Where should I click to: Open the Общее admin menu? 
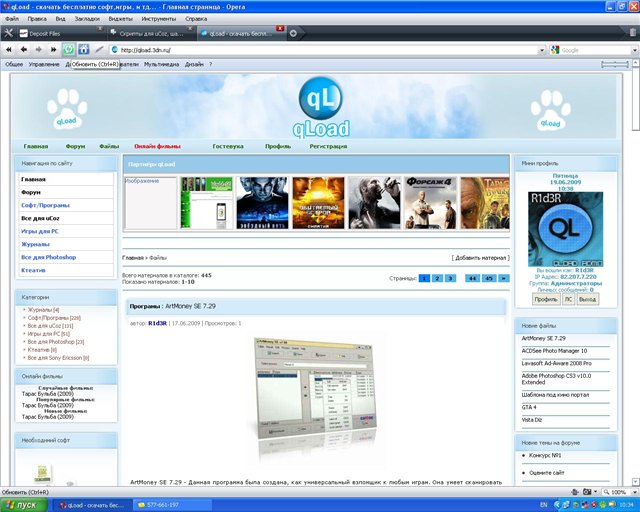(x=14, y=65)
